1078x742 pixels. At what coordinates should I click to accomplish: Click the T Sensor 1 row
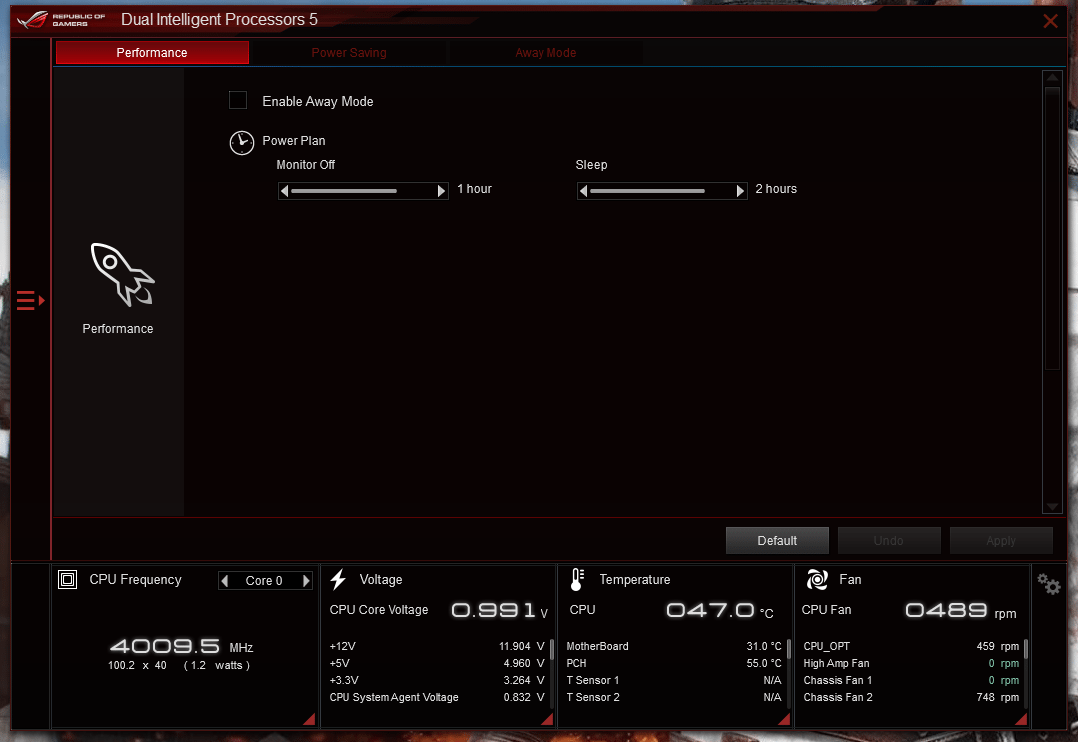674,680
